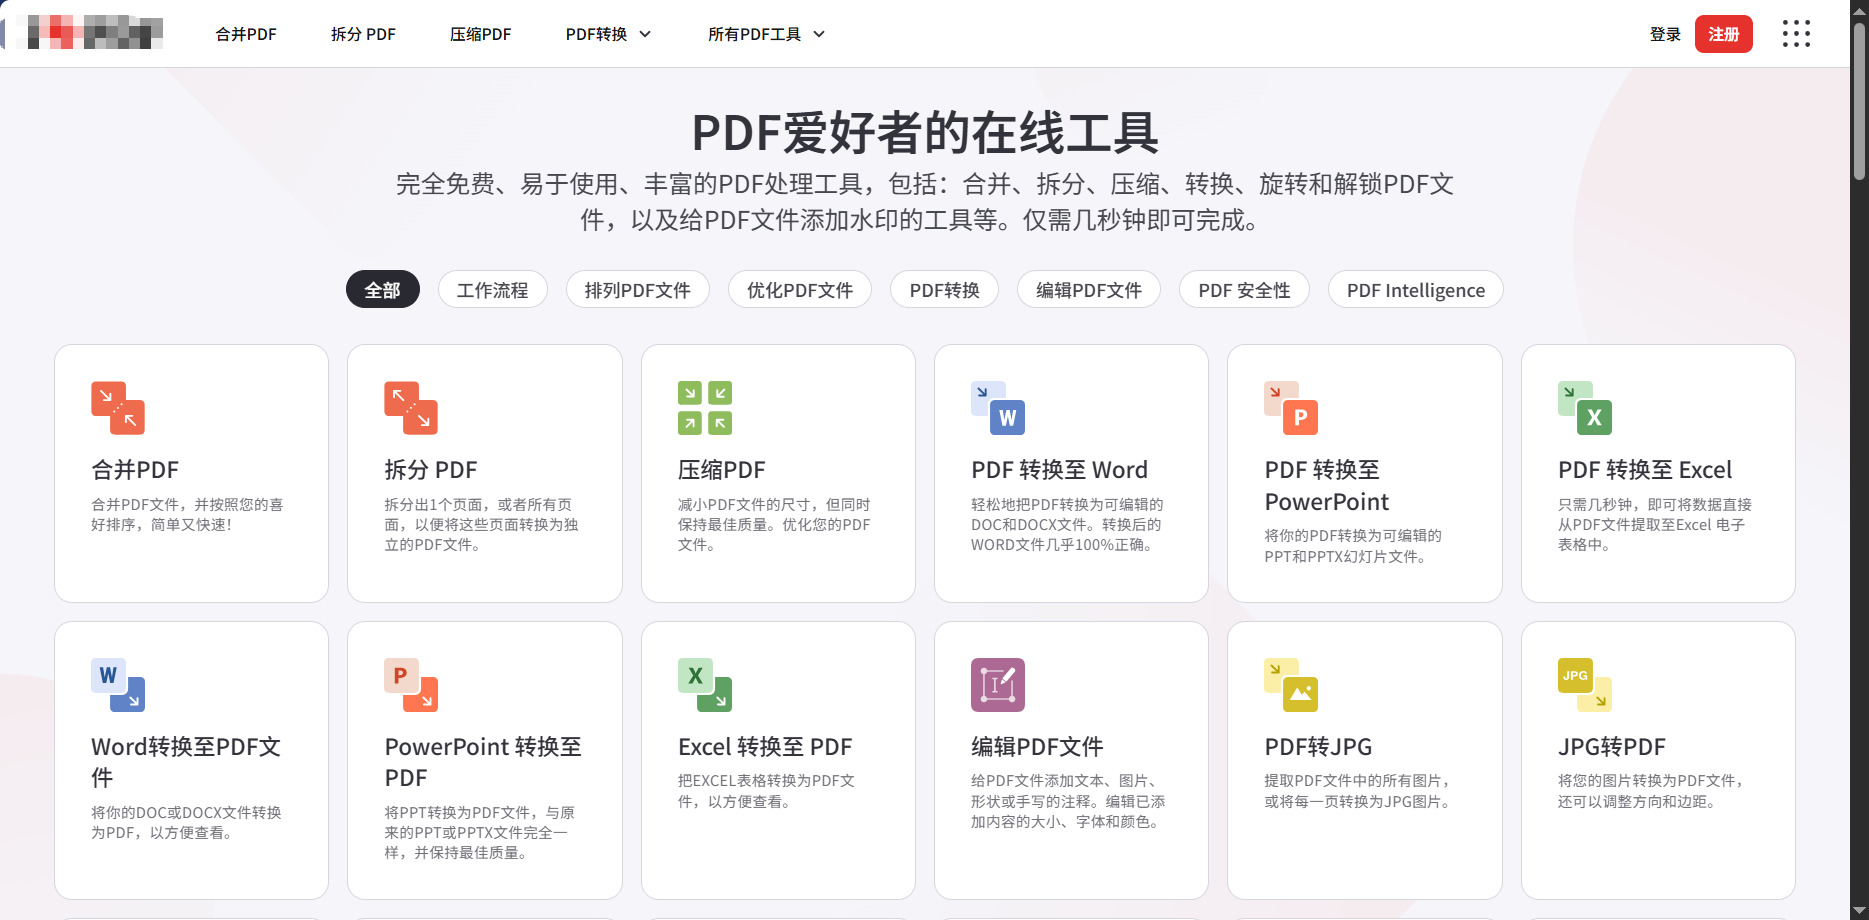Select the 排列PDF文件 filter tab
1869x920 pixels.
pyautogui.click(x=638, y=290)
